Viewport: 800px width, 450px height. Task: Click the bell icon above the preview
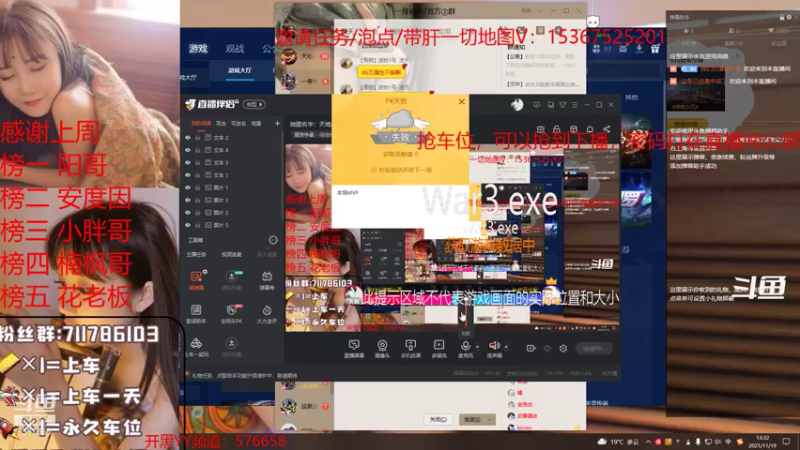[590, 129]
